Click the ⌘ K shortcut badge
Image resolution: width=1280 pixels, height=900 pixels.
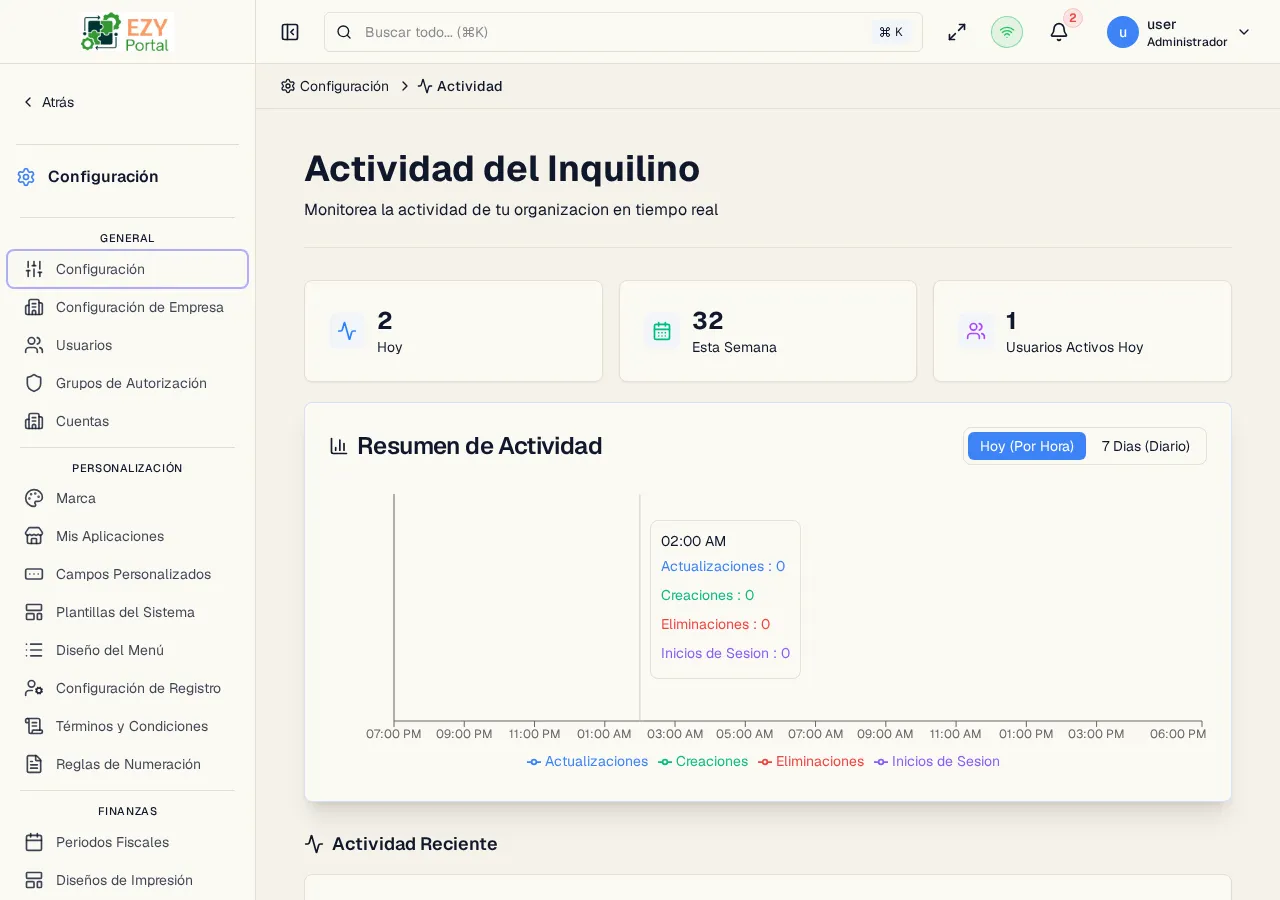pos(891,32)
